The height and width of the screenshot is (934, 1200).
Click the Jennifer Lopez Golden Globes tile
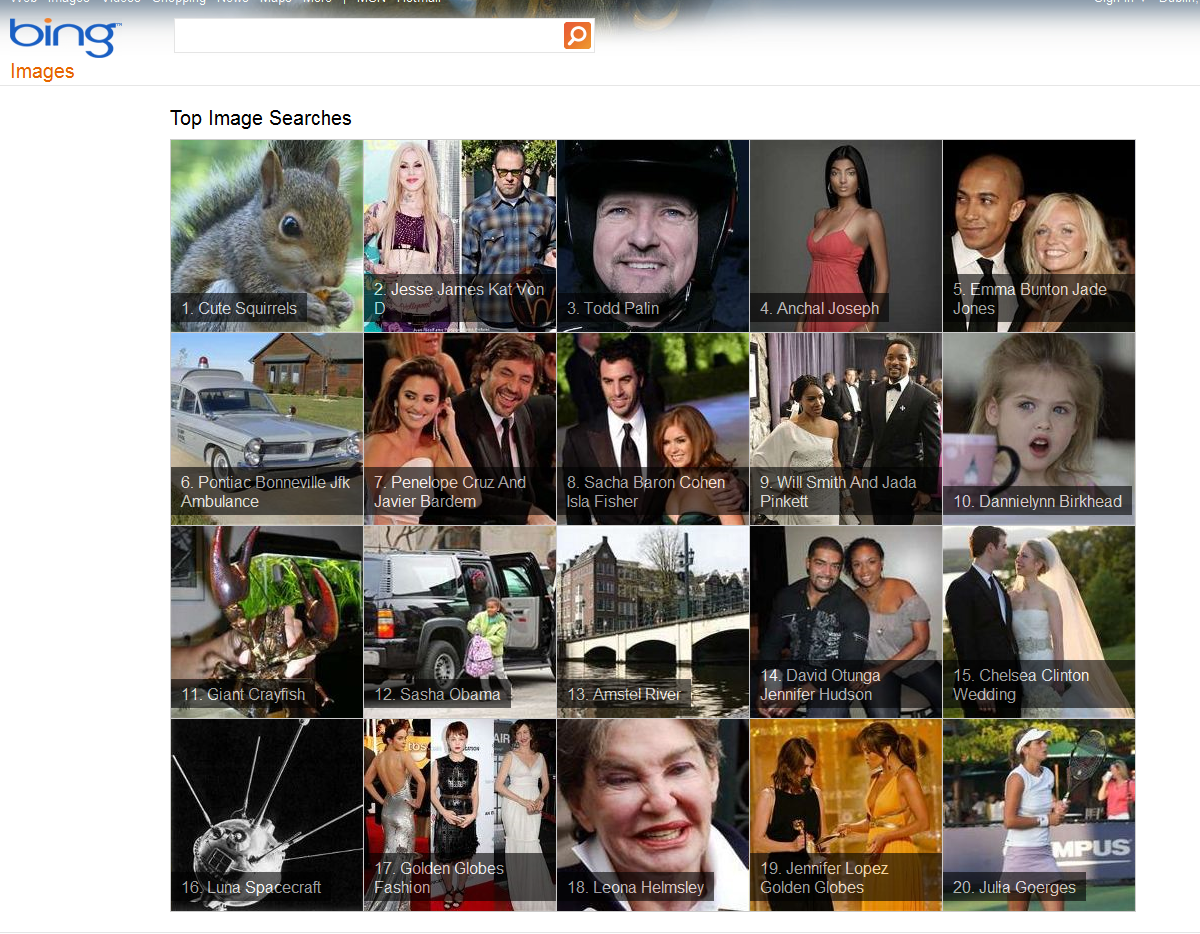[x=845, y=814]
